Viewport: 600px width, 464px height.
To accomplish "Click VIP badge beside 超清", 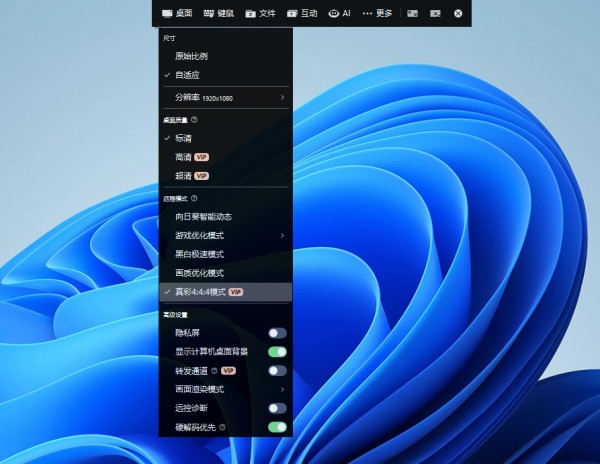I will coord(201,176).
